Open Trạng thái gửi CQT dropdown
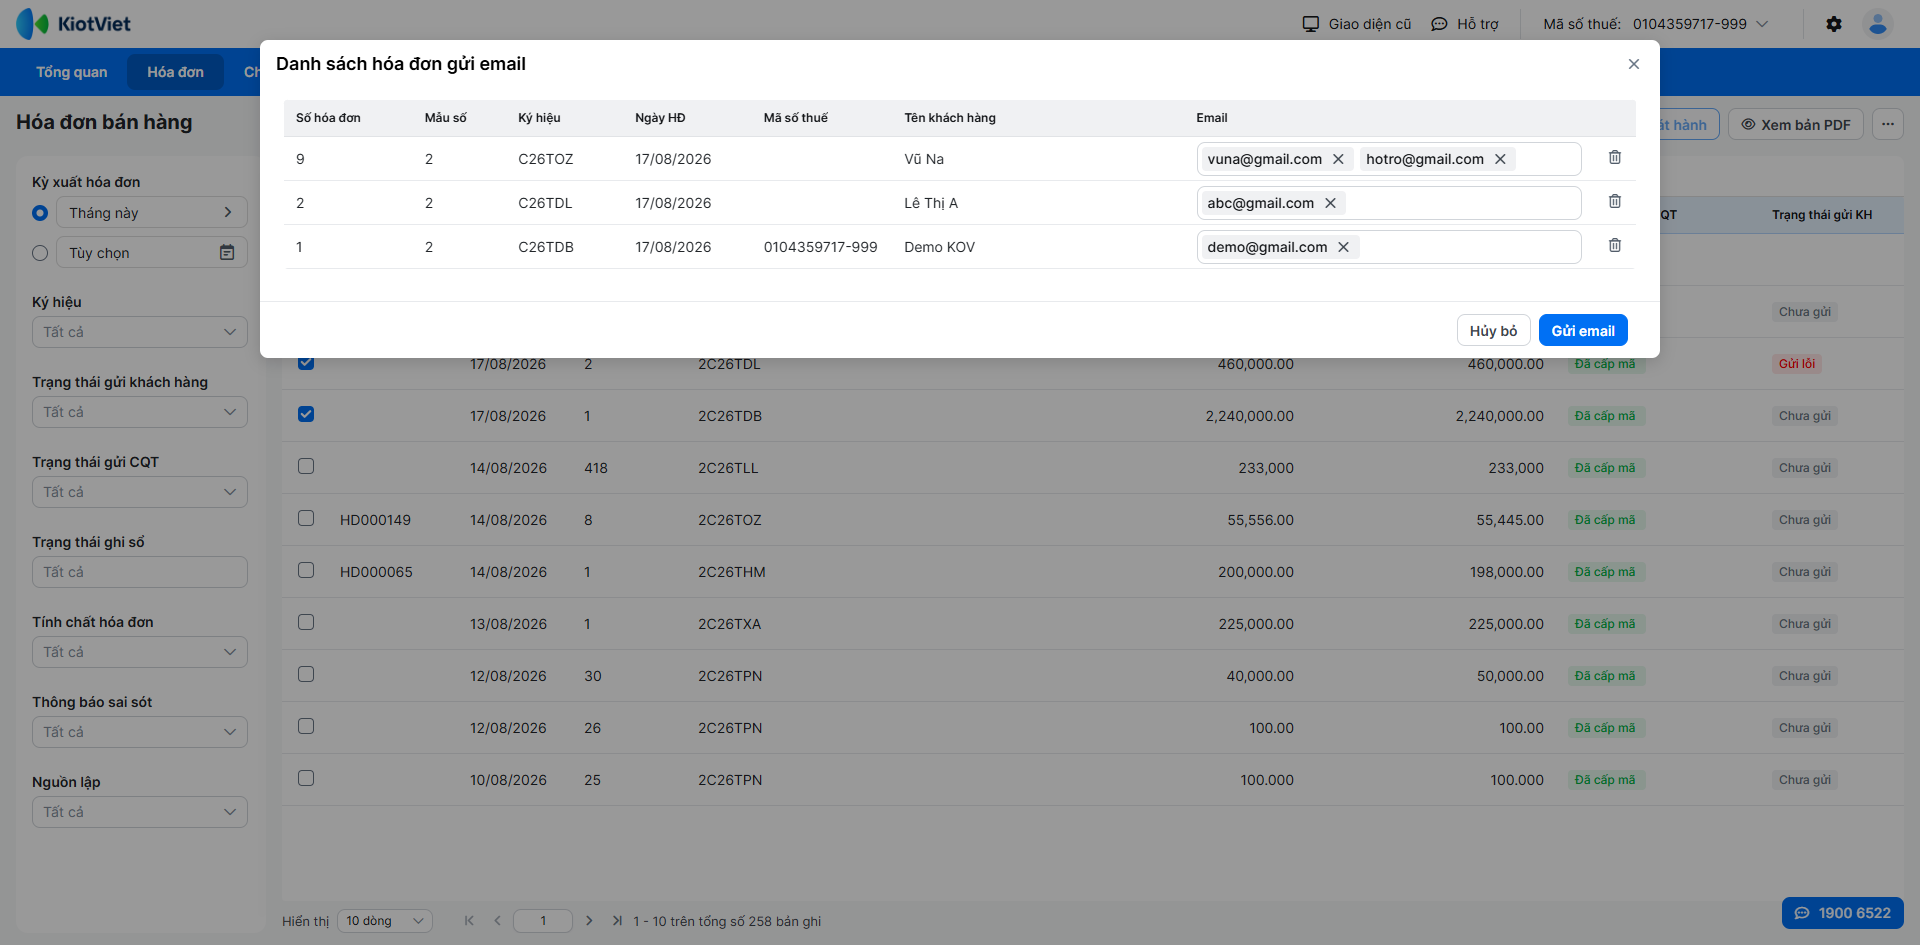The width and height of the screenshot is (1920, 945). click(140, 492)
